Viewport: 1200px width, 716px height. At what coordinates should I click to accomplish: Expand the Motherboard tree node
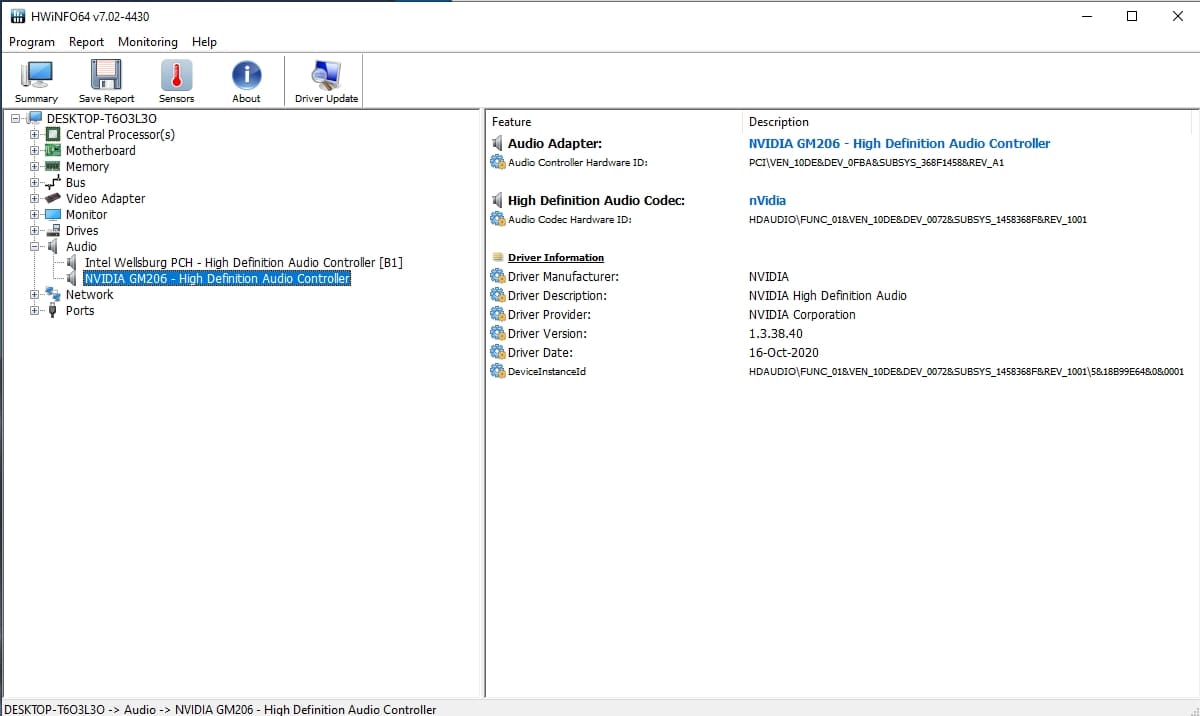pyautogui.click(x=35, y=150)
